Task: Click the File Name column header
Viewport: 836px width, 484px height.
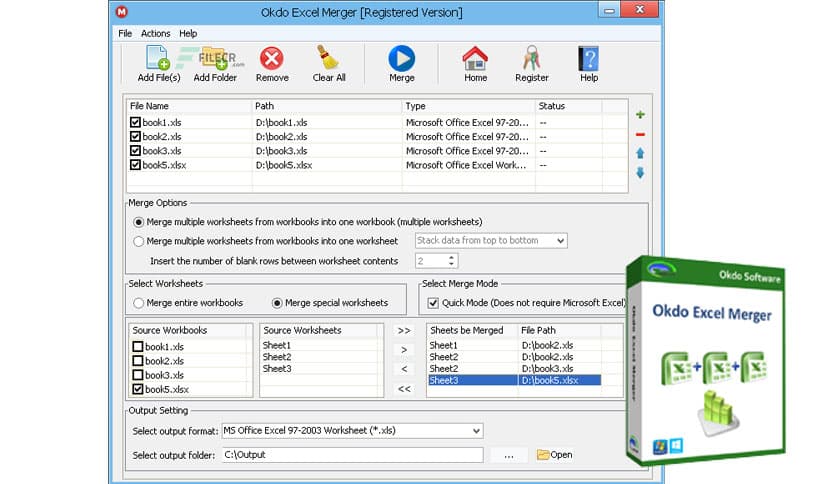Action: (189, 106)
